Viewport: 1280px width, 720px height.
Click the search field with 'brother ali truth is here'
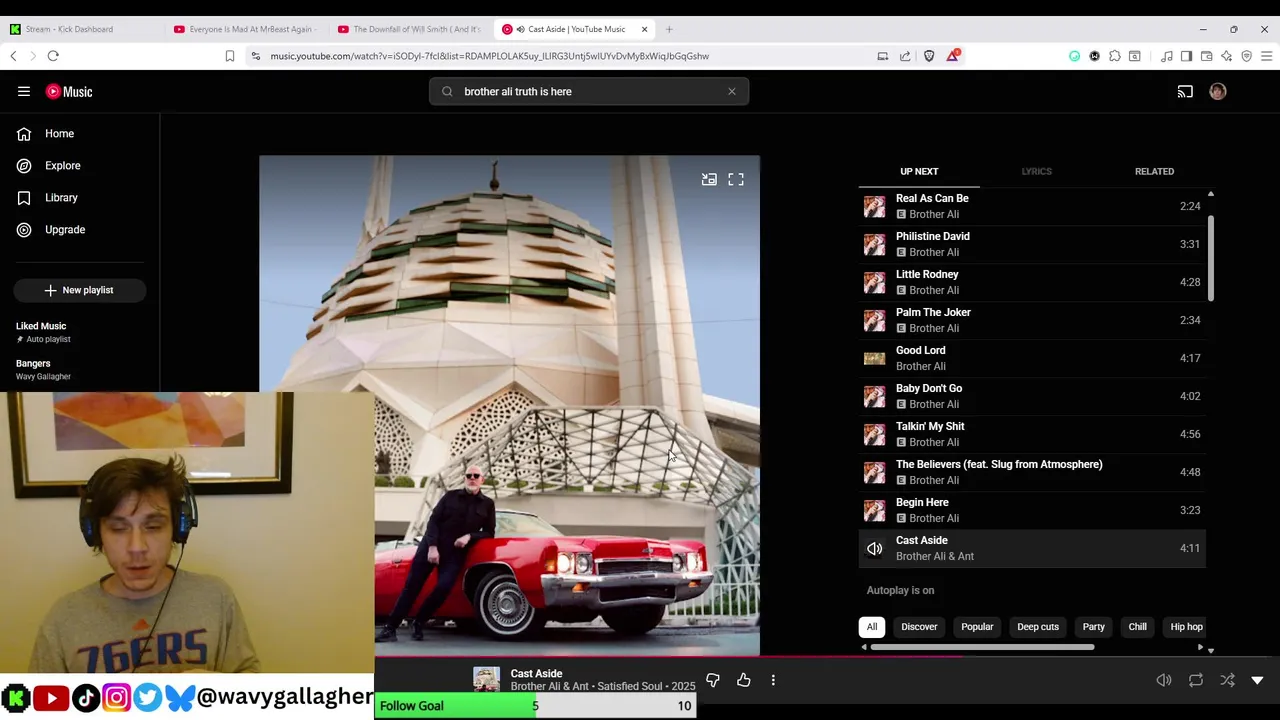point(590,91)
